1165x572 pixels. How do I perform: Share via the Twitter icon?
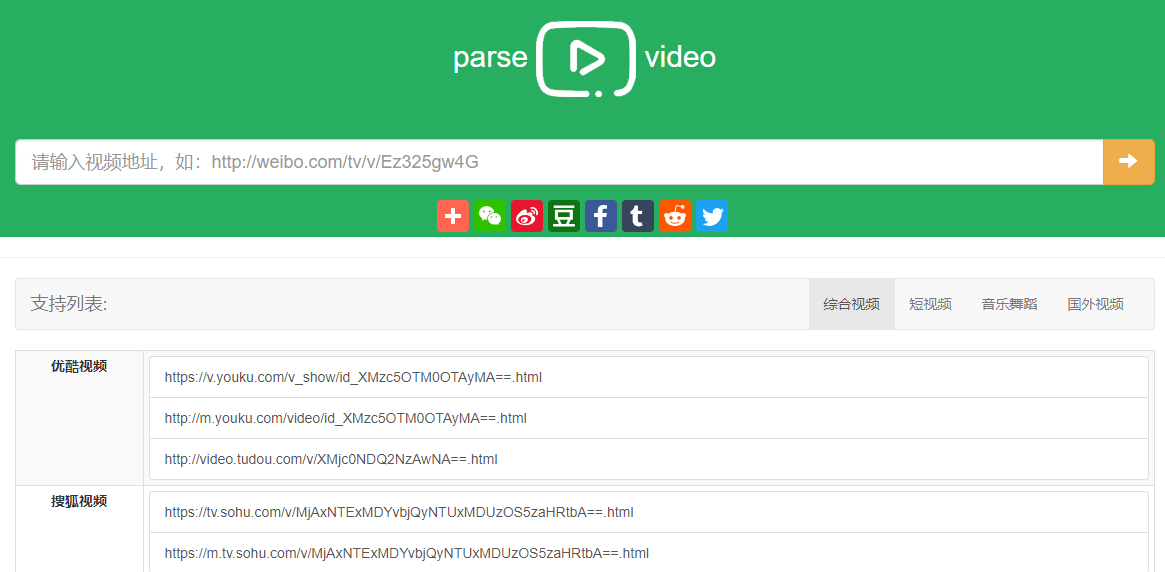(x=712, y=216)
